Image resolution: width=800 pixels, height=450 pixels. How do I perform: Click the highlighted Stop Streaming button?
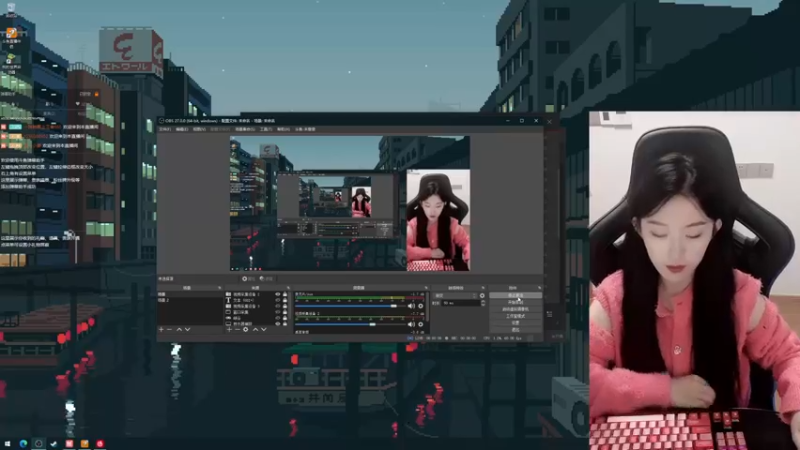pos(515,295)
